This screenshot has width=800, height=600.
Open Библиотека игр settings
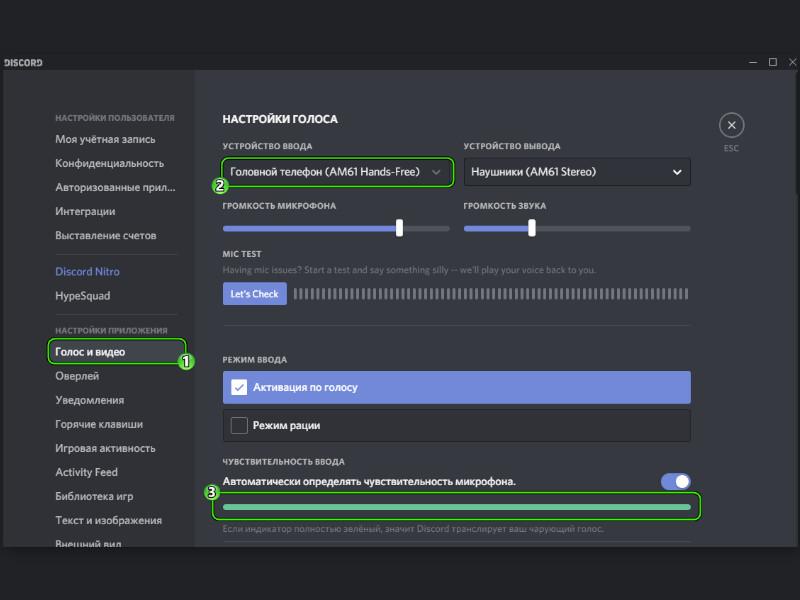point(94,496)
